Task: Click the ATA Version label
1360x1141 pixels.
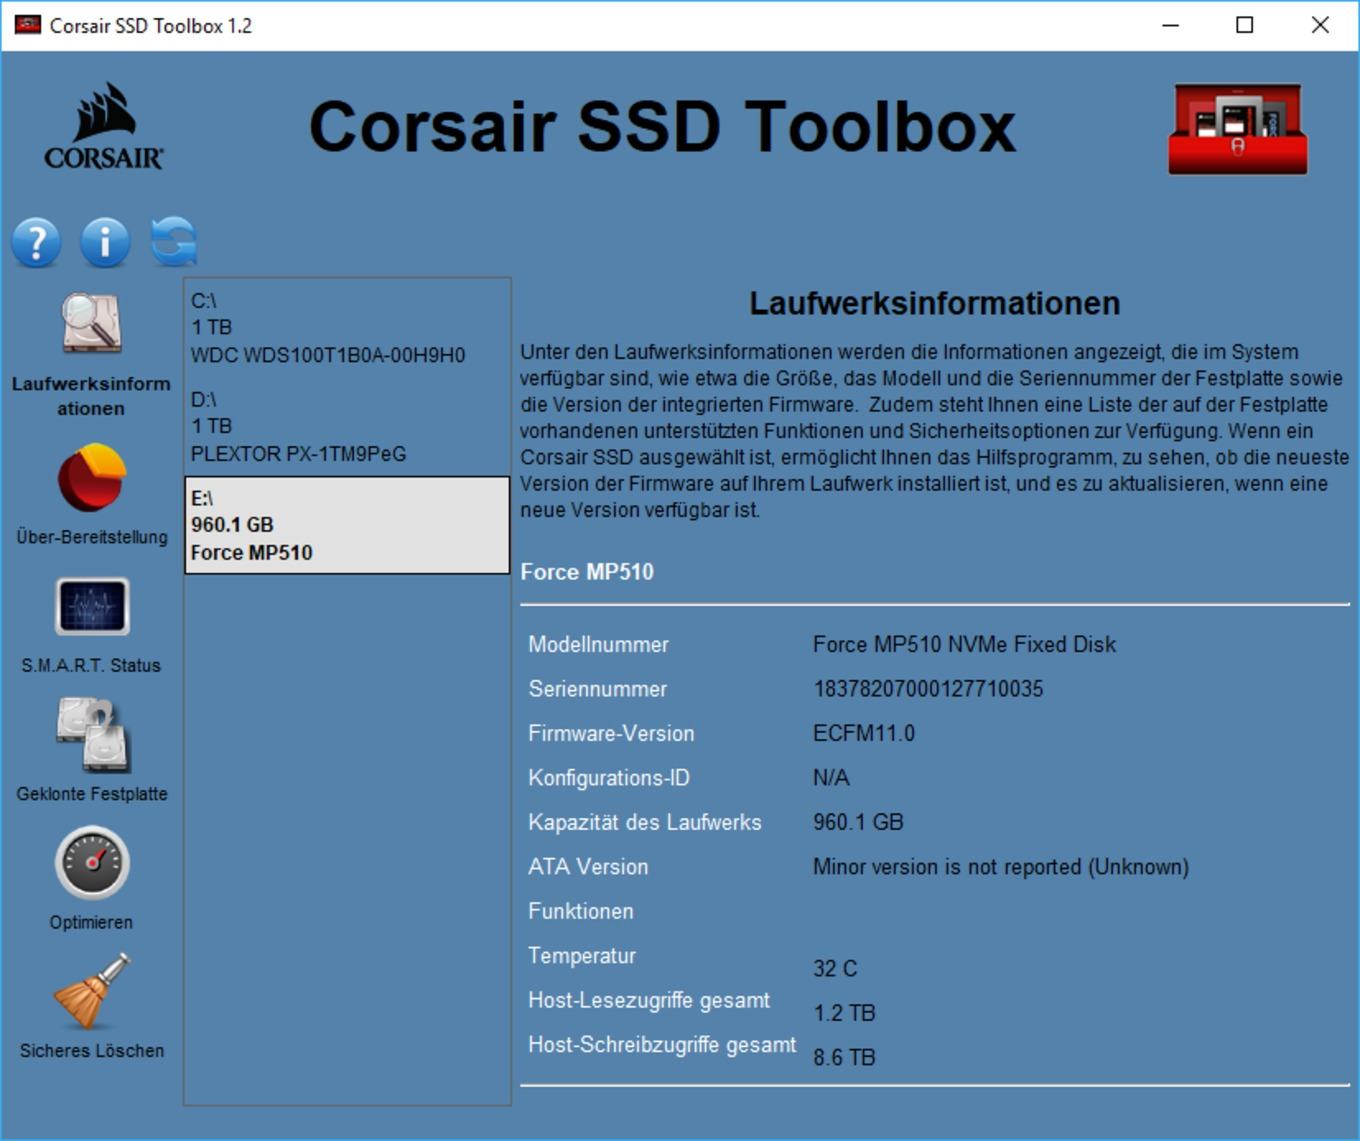Action: click(588, 867)
